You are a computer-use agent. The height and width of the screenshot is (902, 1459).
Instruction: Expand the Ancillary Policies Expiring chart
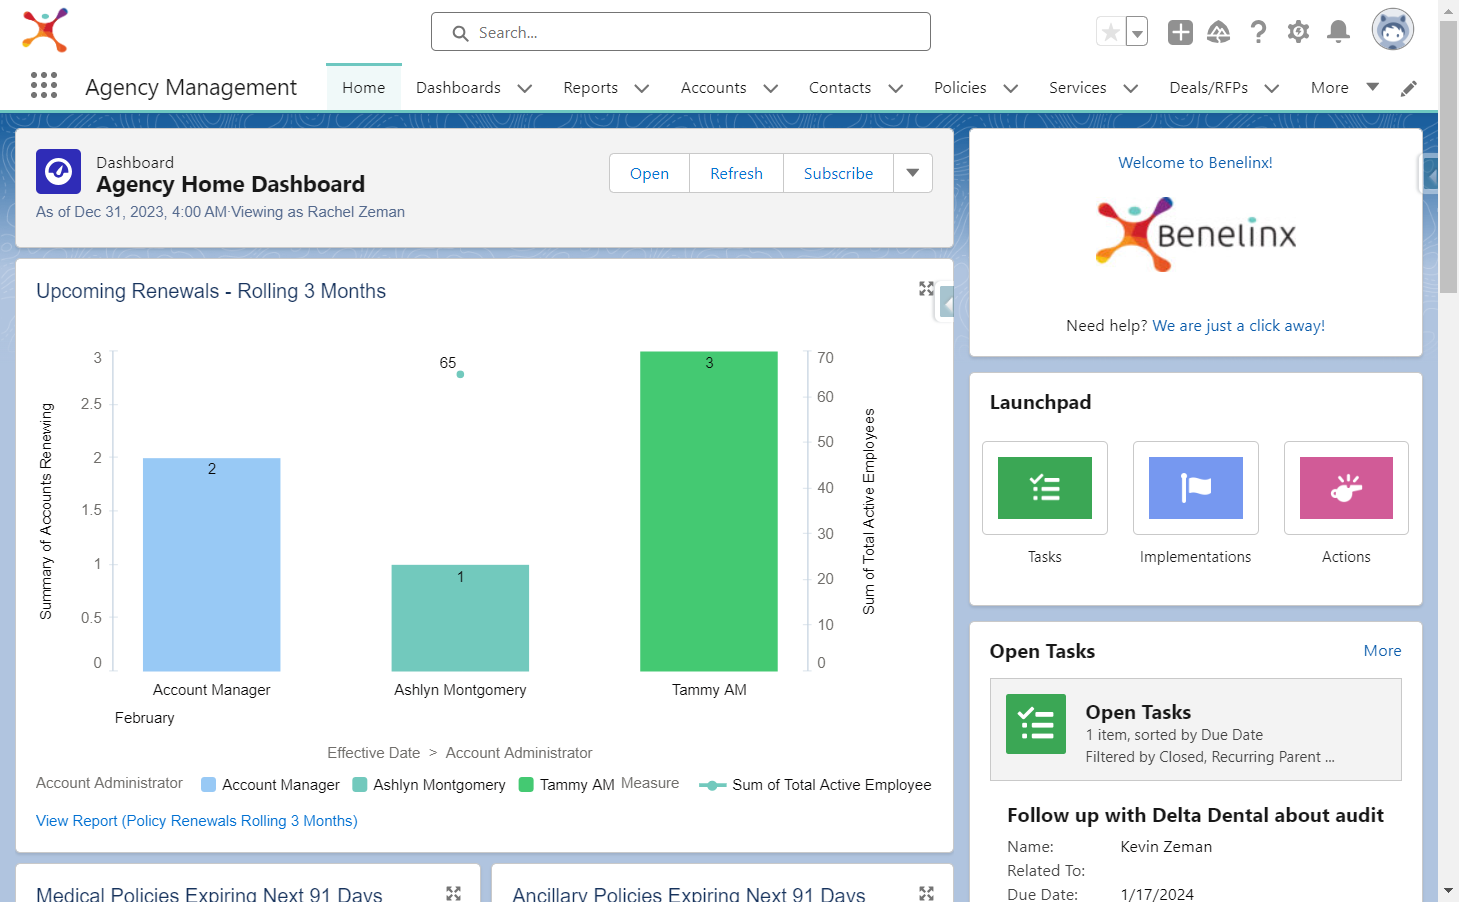(926, 893)
